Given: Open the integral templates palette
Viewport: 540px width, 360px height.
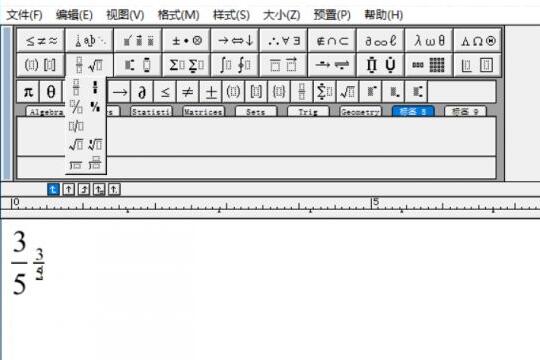Looking at the screenshot, I should (235, 65).
